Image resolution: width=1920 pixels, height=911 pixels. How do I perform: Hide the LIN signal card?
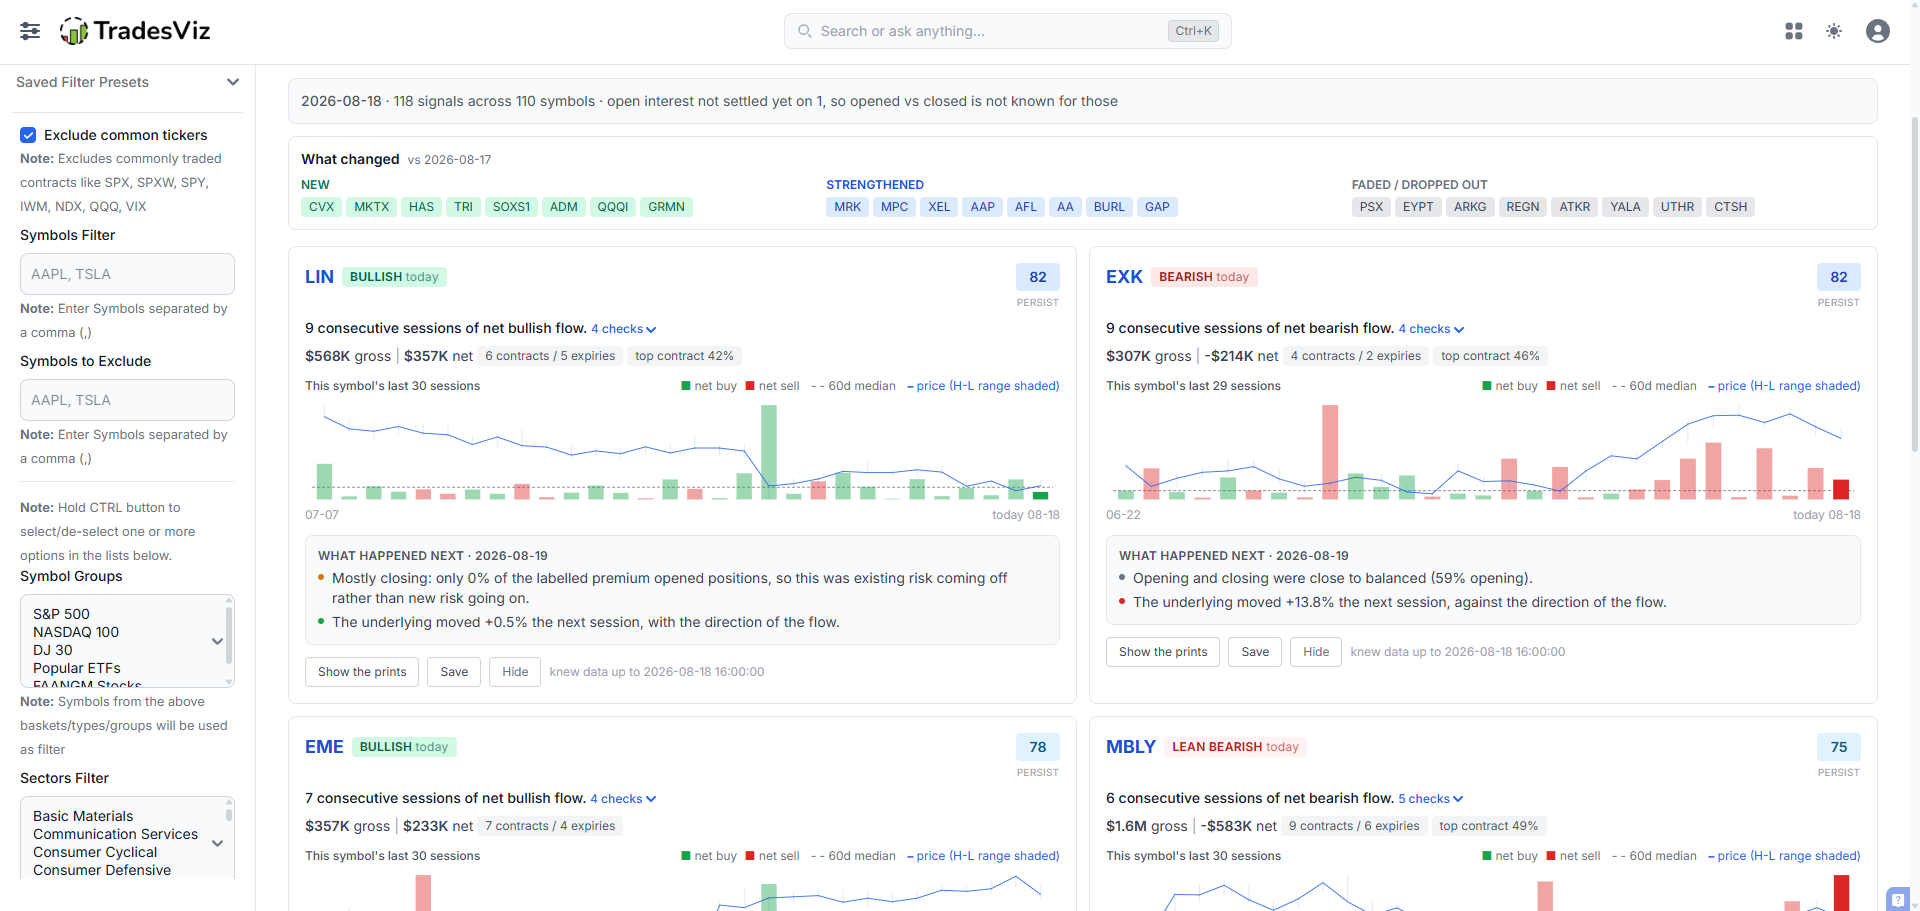(x=515, y=672)
